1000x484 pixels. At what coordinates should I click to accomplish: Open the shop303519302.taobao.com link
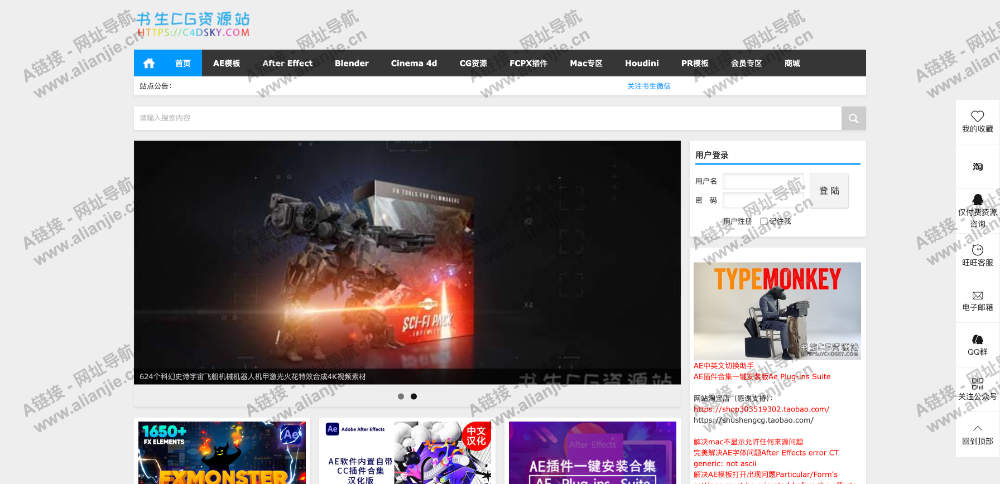(761, 409)
